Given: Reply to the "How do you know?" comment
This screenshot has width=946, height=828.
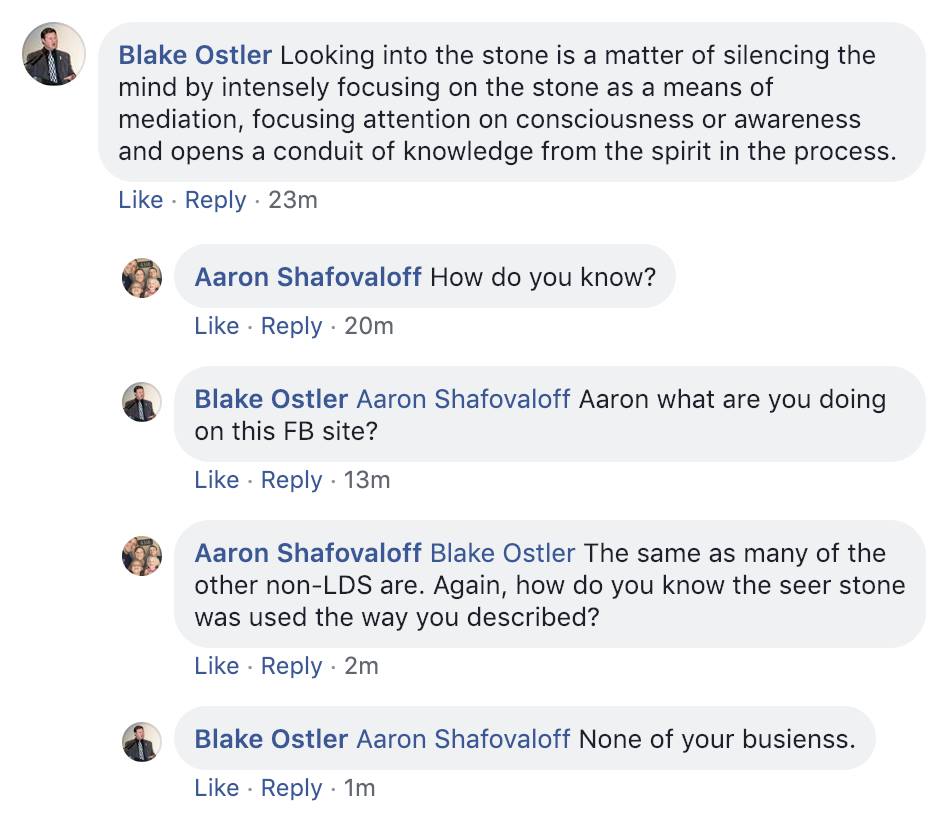Looking at the screenshot, I should [291, 326].
